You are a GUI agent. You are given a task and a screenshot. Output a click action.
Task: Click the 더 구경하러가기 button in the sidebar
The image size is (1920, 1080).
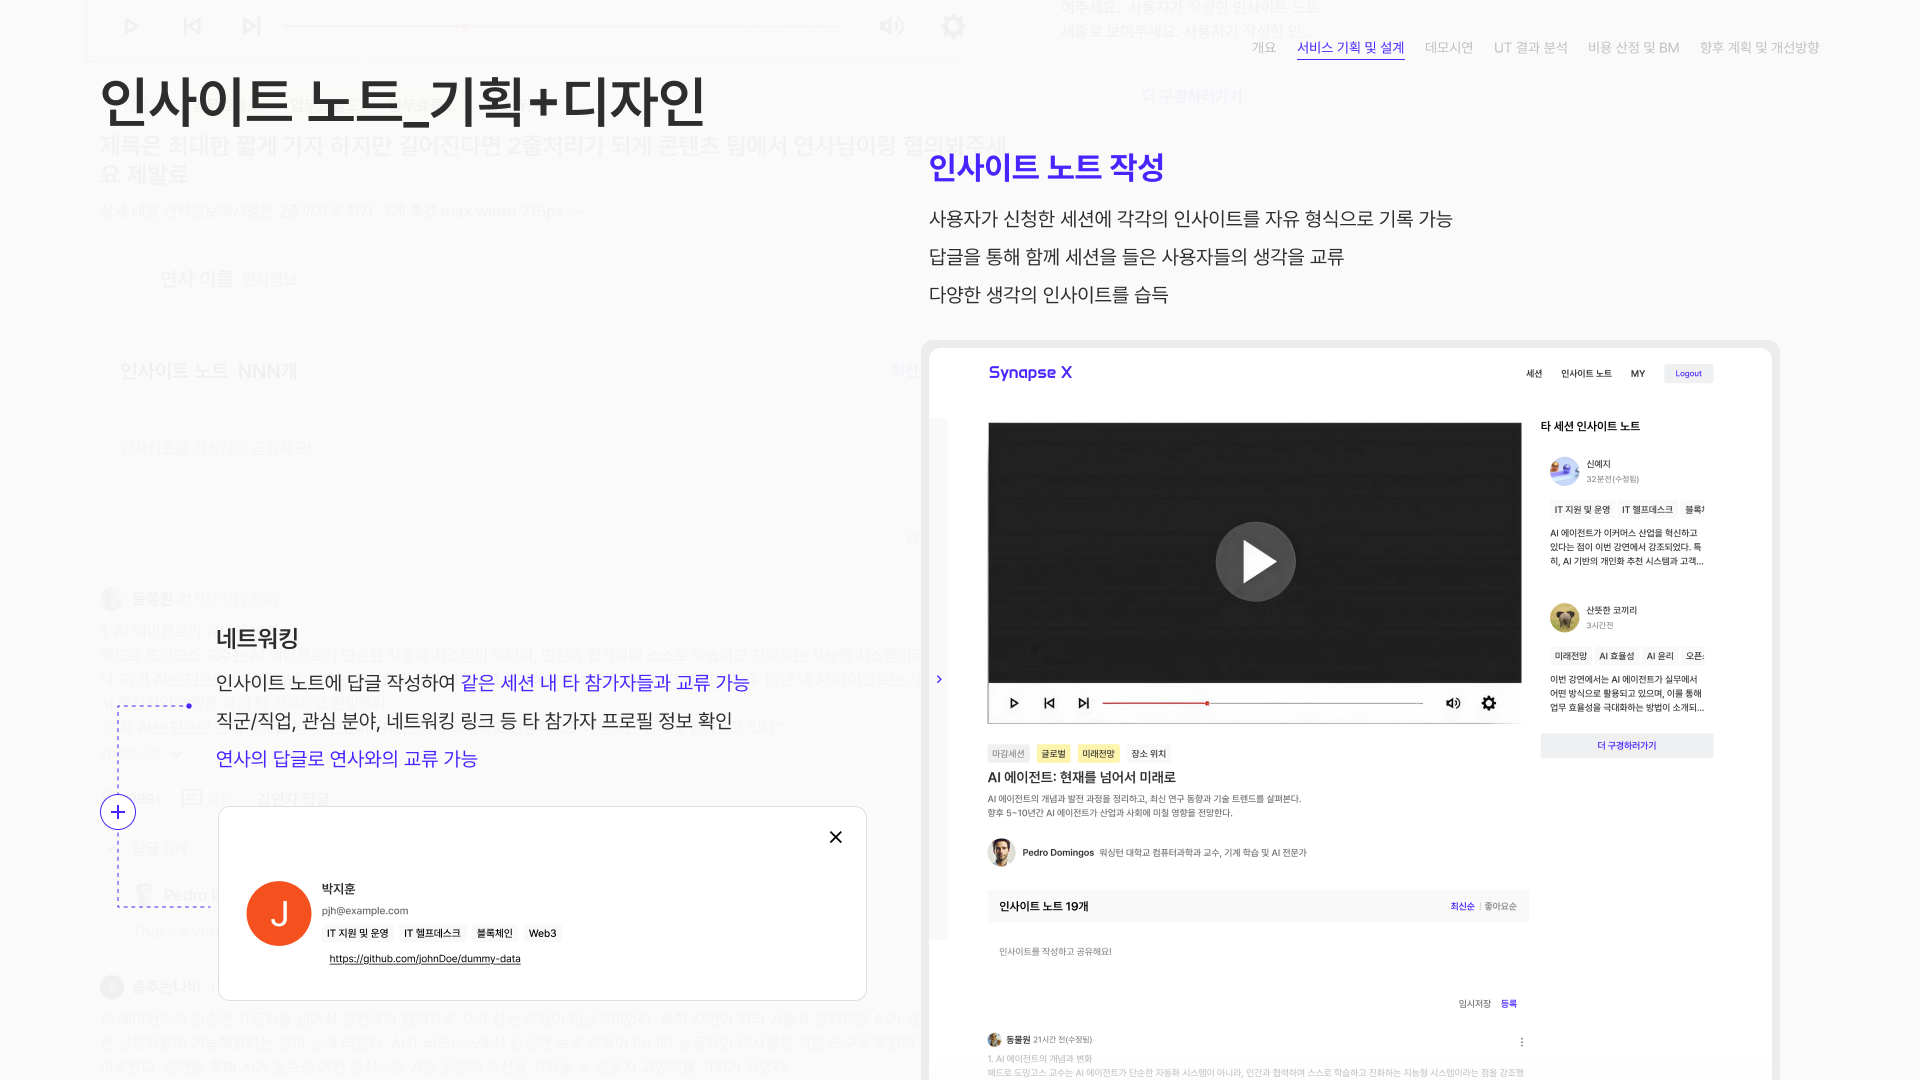coord(1627,746)
